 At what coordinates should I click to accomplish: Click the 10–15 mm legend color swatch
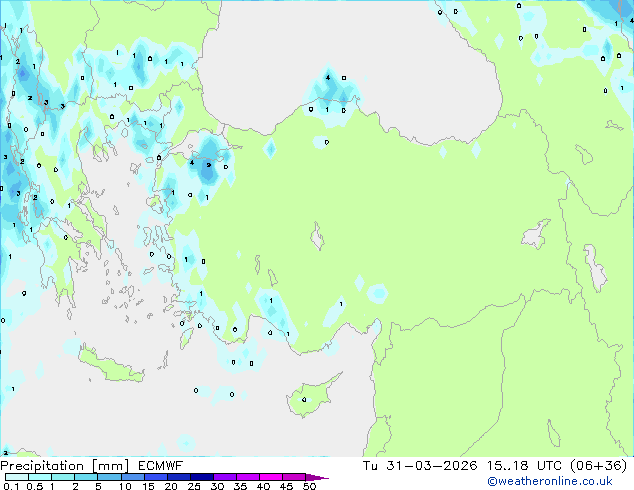(x=132, y=477)
